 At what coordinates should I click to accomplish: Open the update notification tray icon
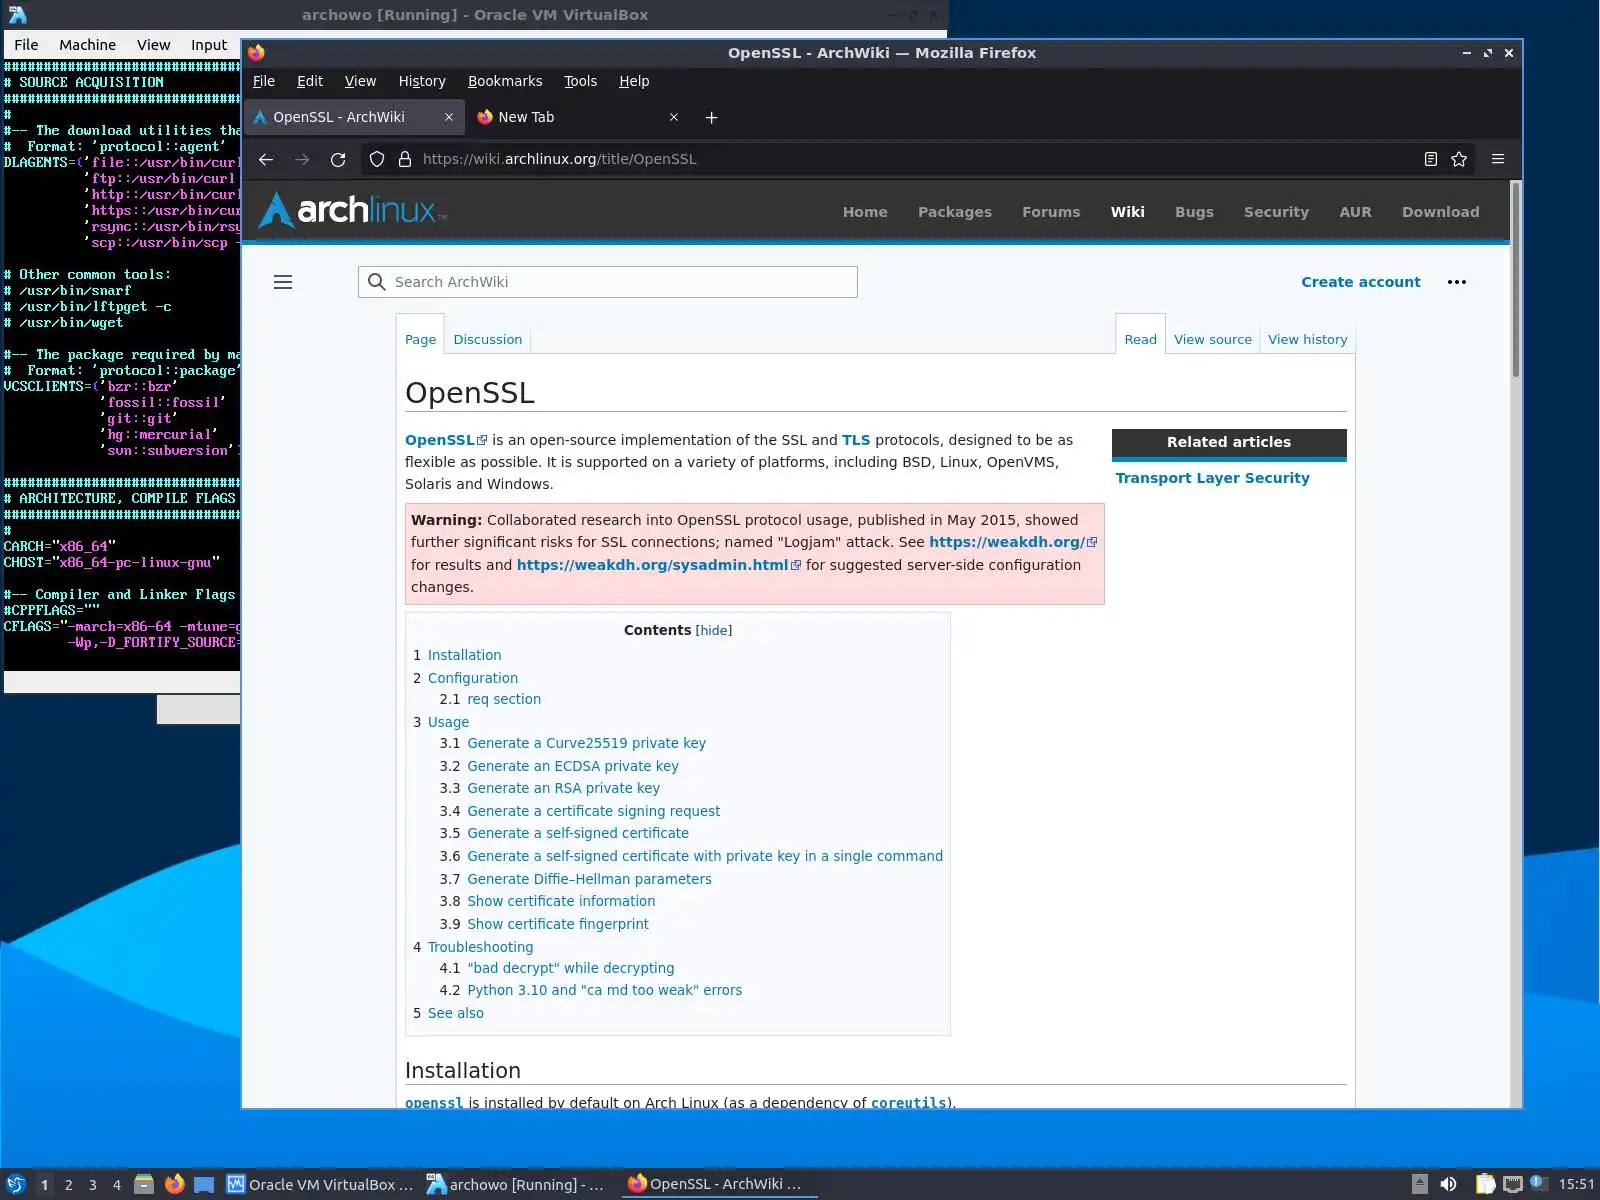[x=1538, y=1183]
